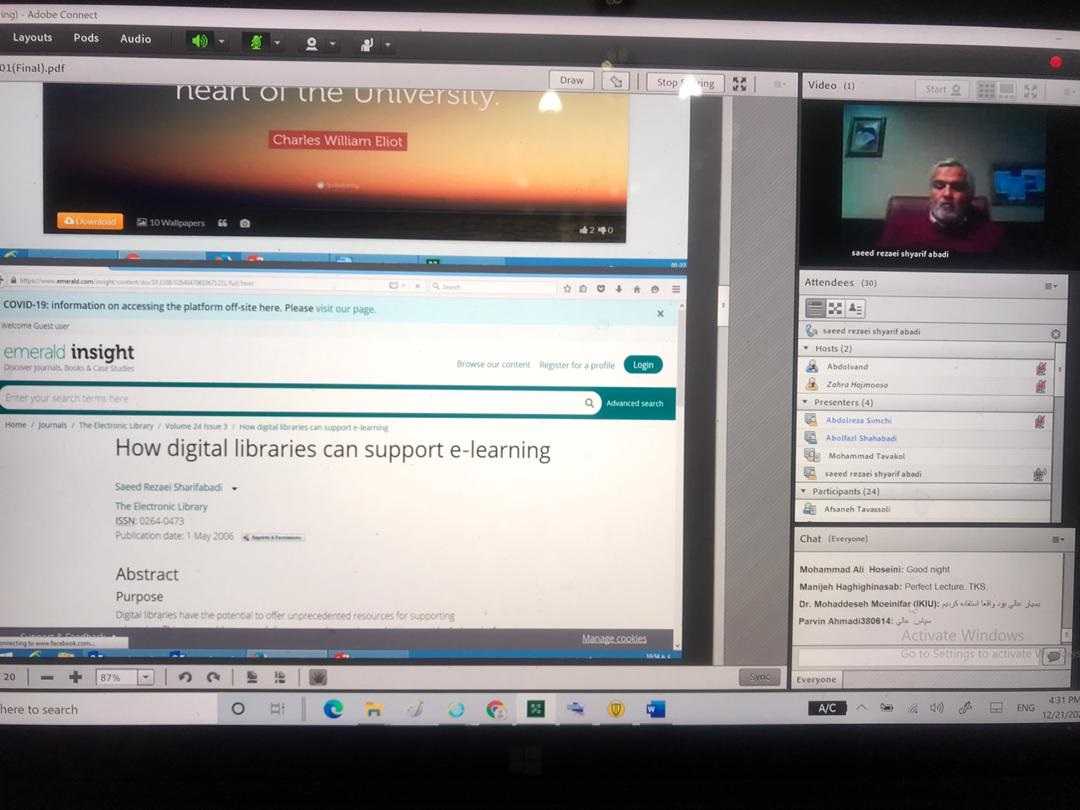Toggle full screen for the Share pod
Image resolution: width=1080 pixels, height=810 pixels.
(x=740, y=84)
